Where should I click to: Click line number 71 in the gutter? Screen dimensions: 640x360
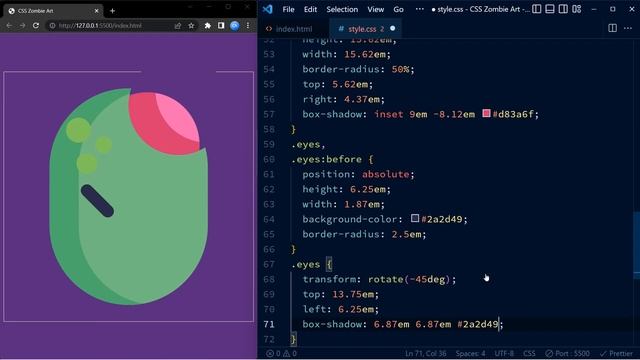point(269,324)
